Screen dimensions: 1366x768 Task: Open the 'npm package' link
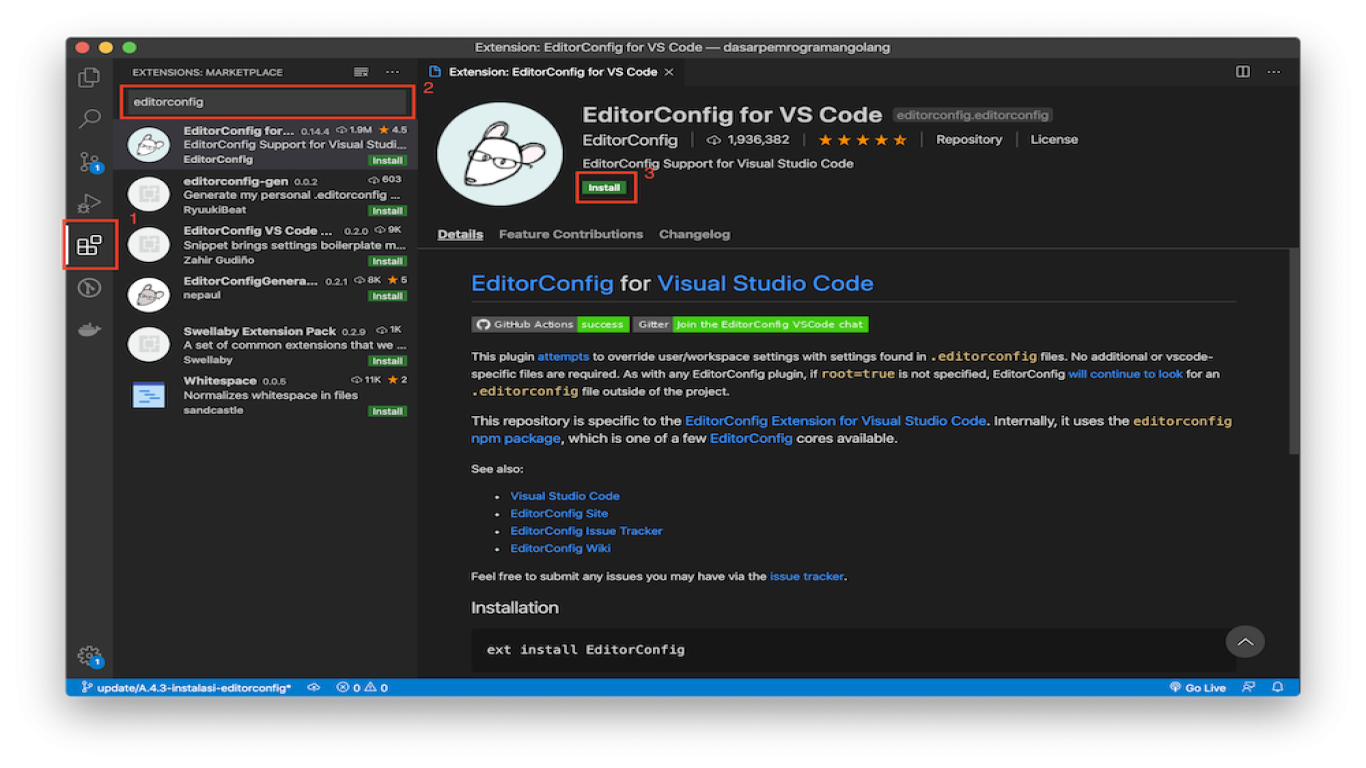[x=516, y=438]
